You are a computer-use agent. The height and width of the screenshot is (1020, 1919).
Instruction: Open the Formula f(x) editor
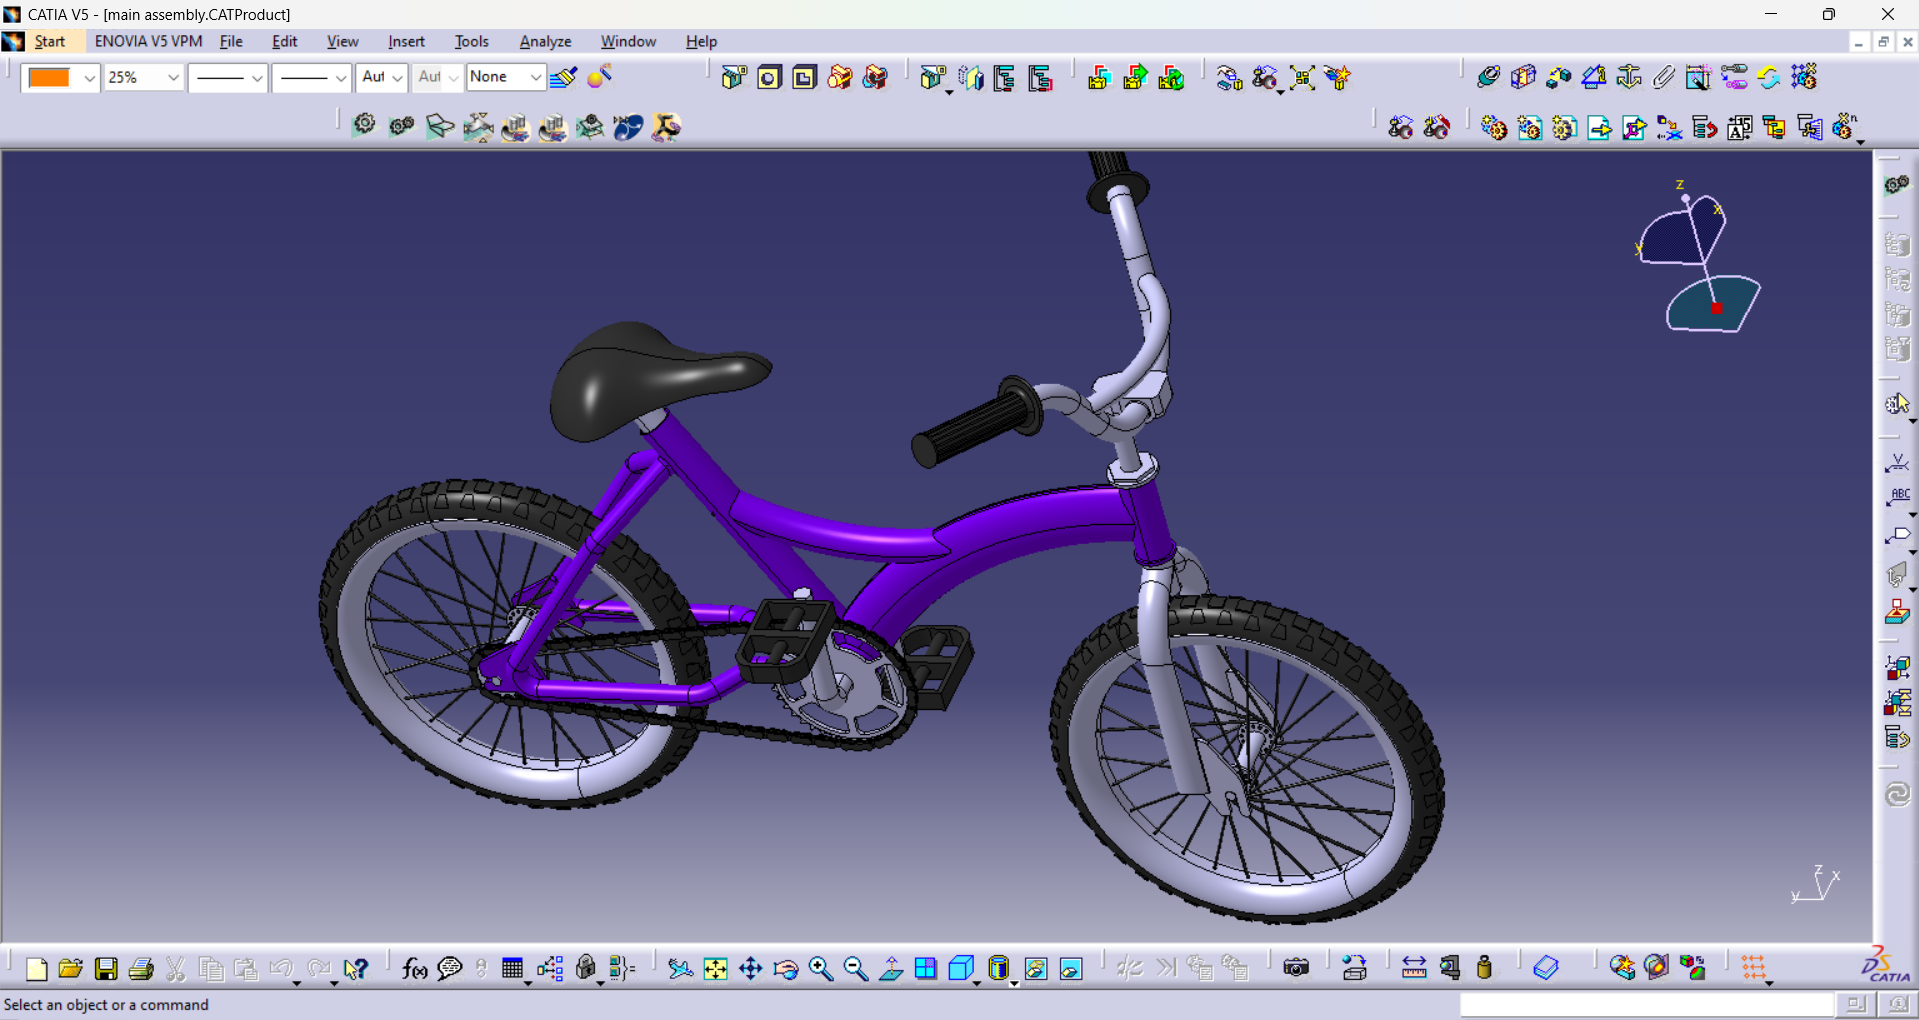tap(414, 968)
